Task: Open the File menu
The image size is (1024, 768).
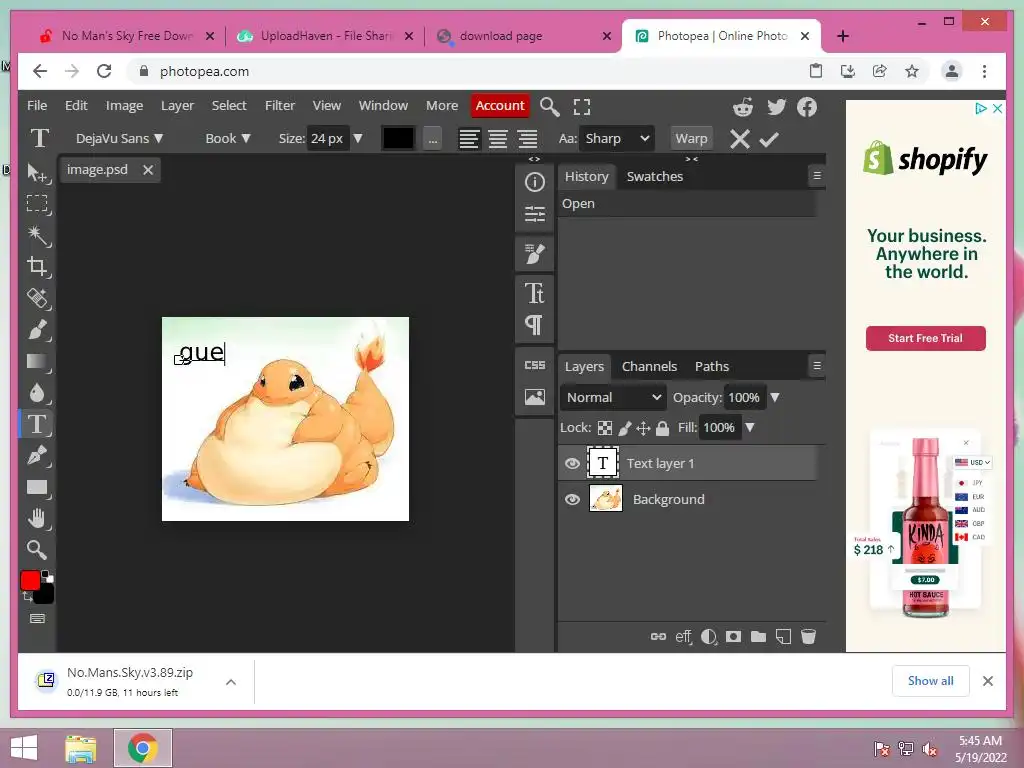Action: click(37, 106)
